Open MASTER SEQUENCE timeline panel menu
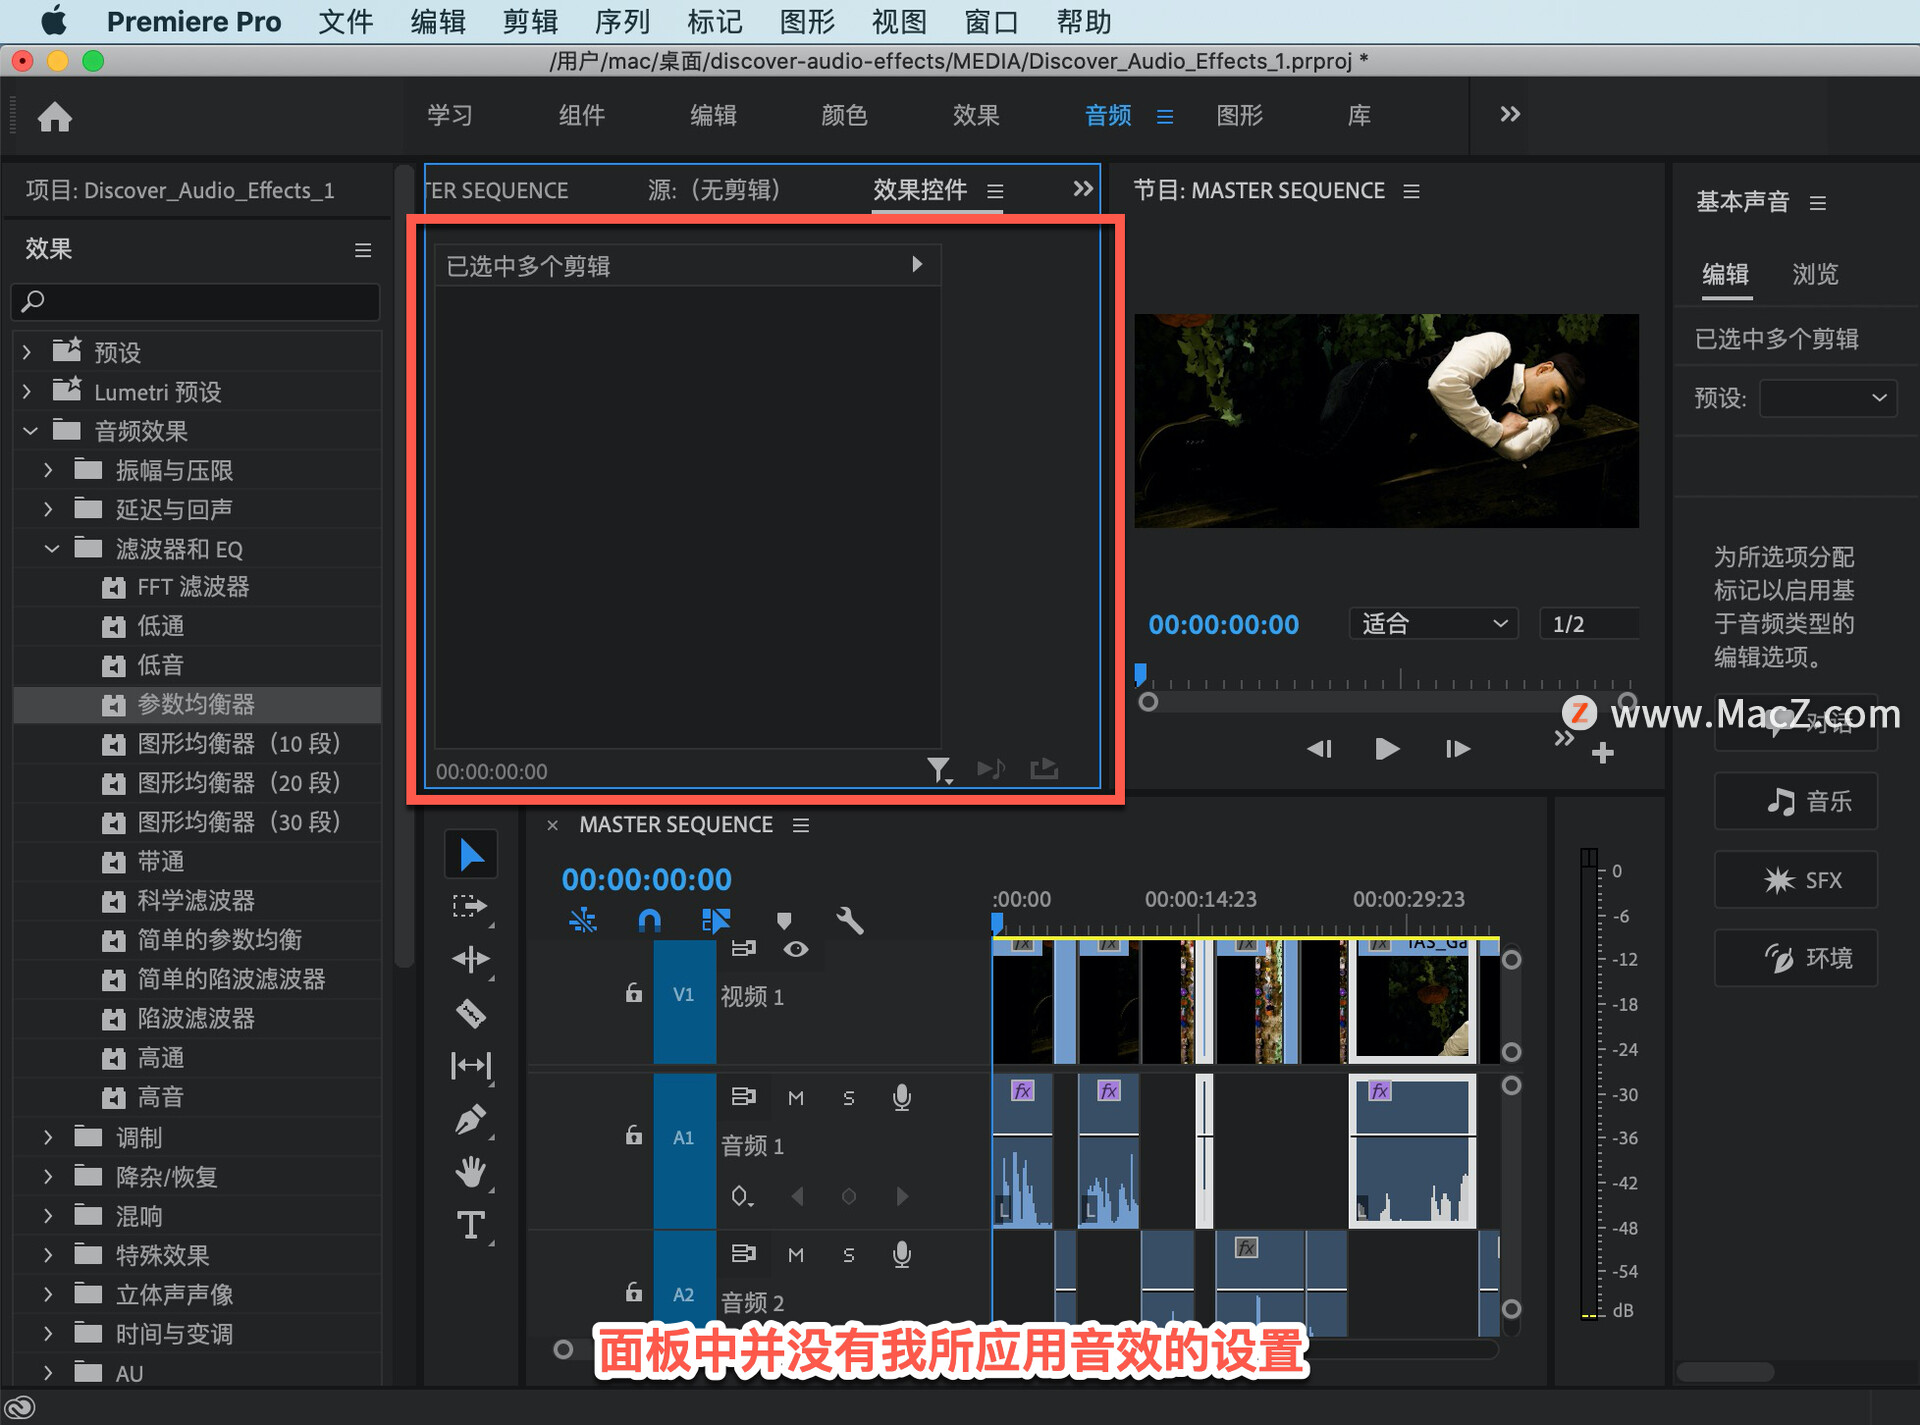 (x=801, y=825)
